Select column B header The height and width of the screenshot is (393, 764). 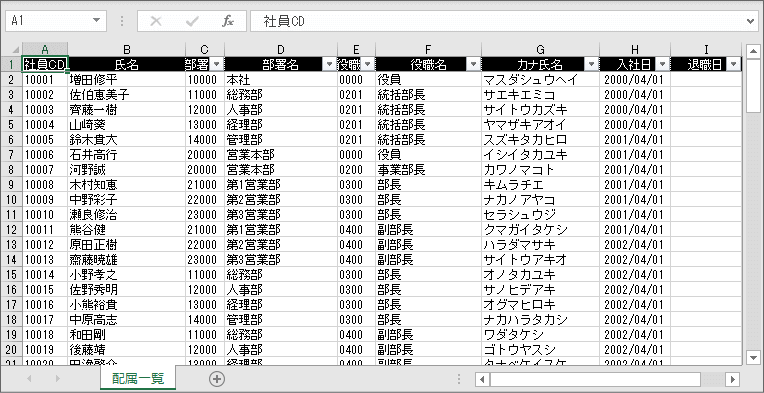(x=127, y=49)
